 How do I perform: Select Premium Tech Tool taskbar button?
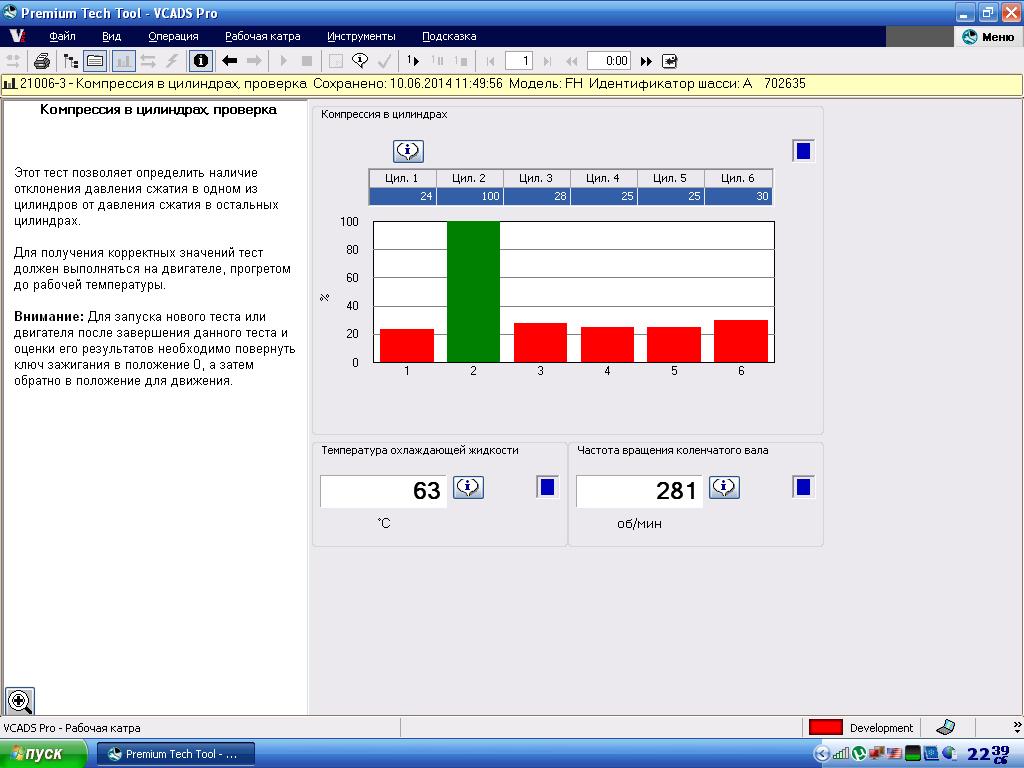point(176,754)
